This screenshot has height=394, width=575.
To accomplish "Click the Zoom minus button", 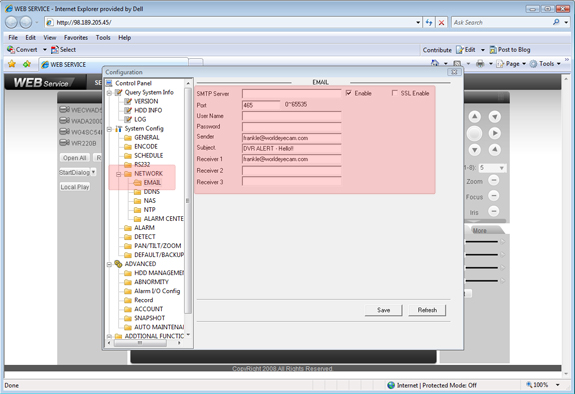I will 494,180.
